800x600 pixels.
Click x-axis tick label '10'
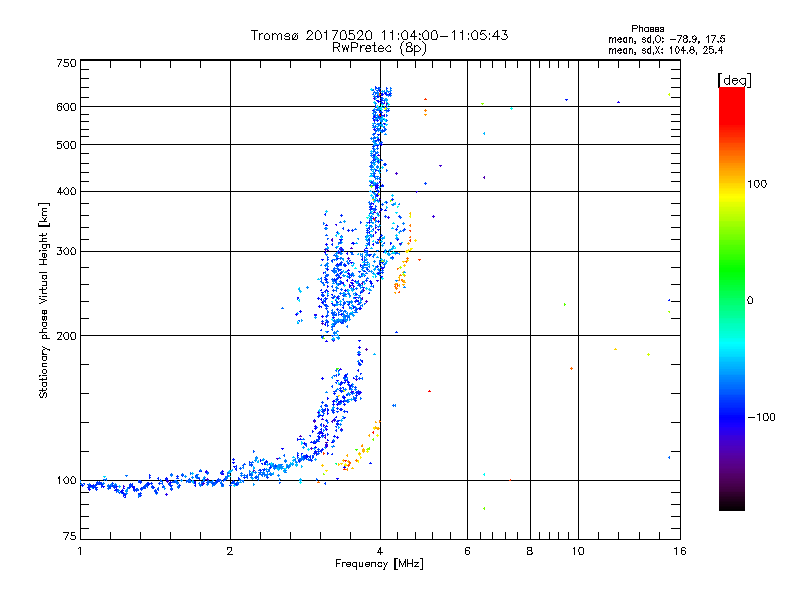[x=578, y=551]
